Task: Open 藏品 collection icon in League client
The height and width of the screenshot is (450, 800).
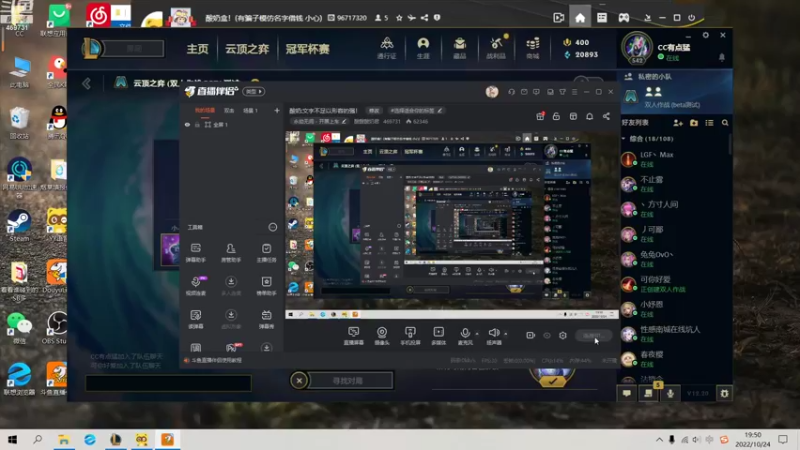Action: 460,48
